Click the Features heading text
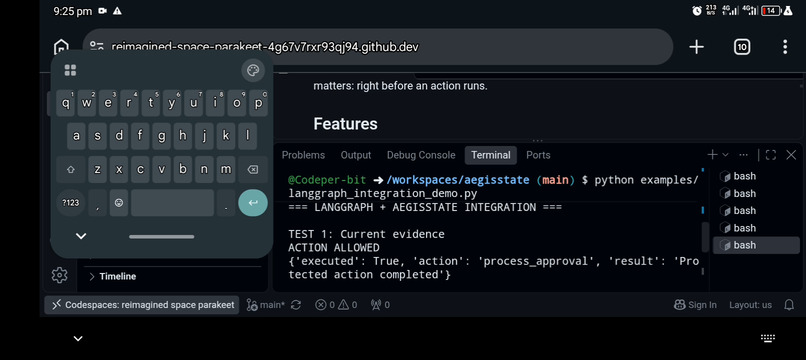 [x=345, y=124]
